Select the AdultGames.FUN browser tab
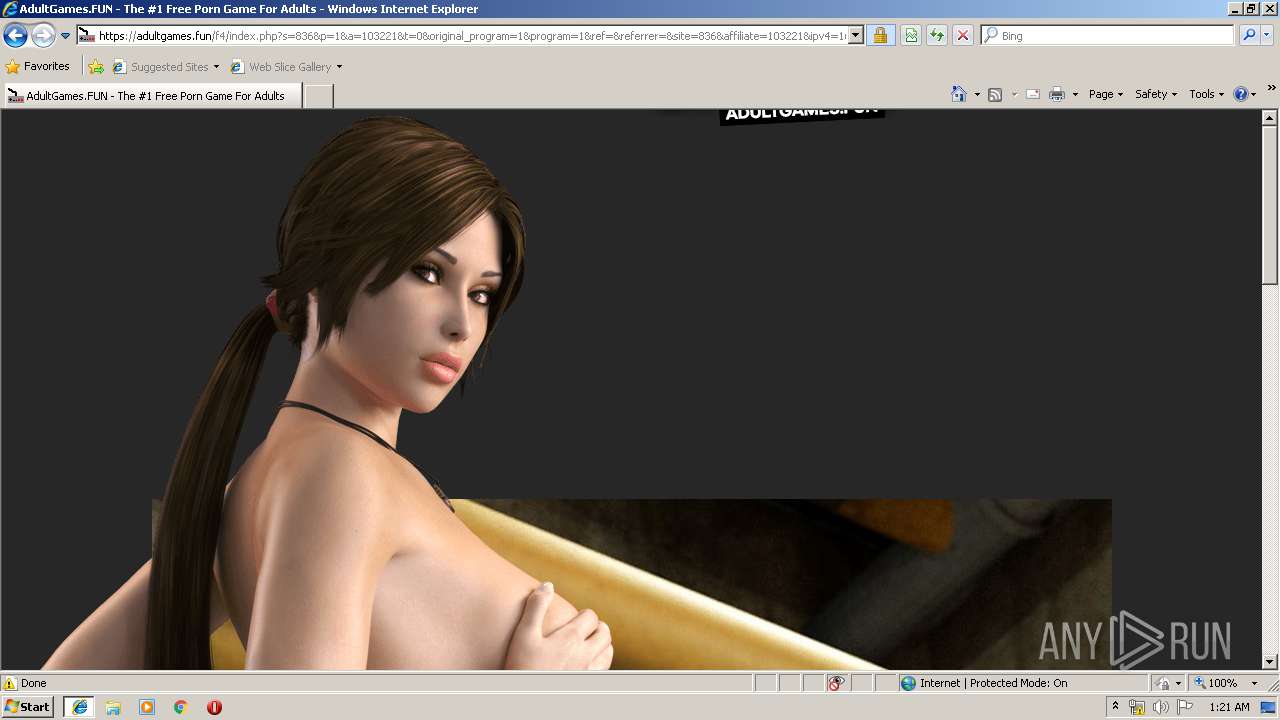1280x720 pixels. click(152, 96)
